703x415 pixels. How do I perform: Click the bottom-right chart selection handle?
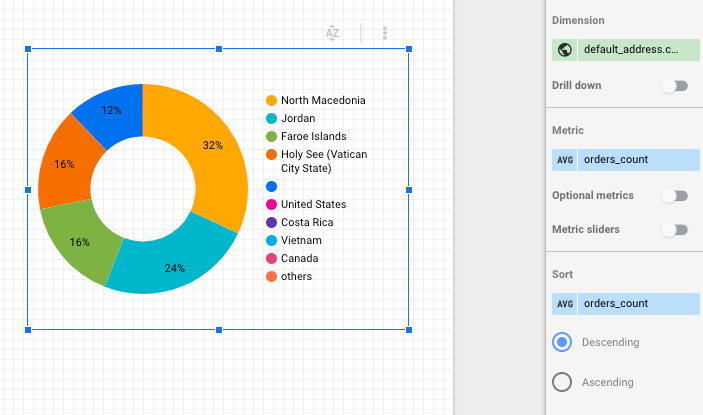409,330
